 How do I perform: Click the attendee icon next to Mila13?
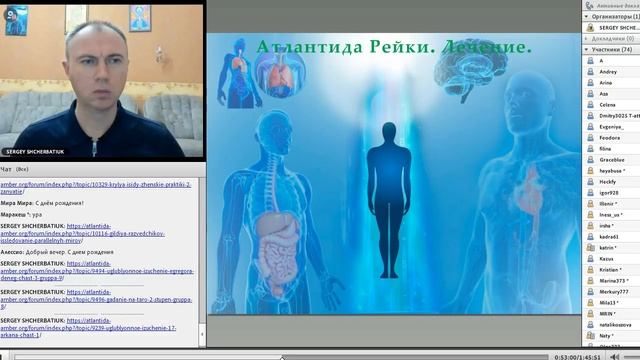point(590,303)
